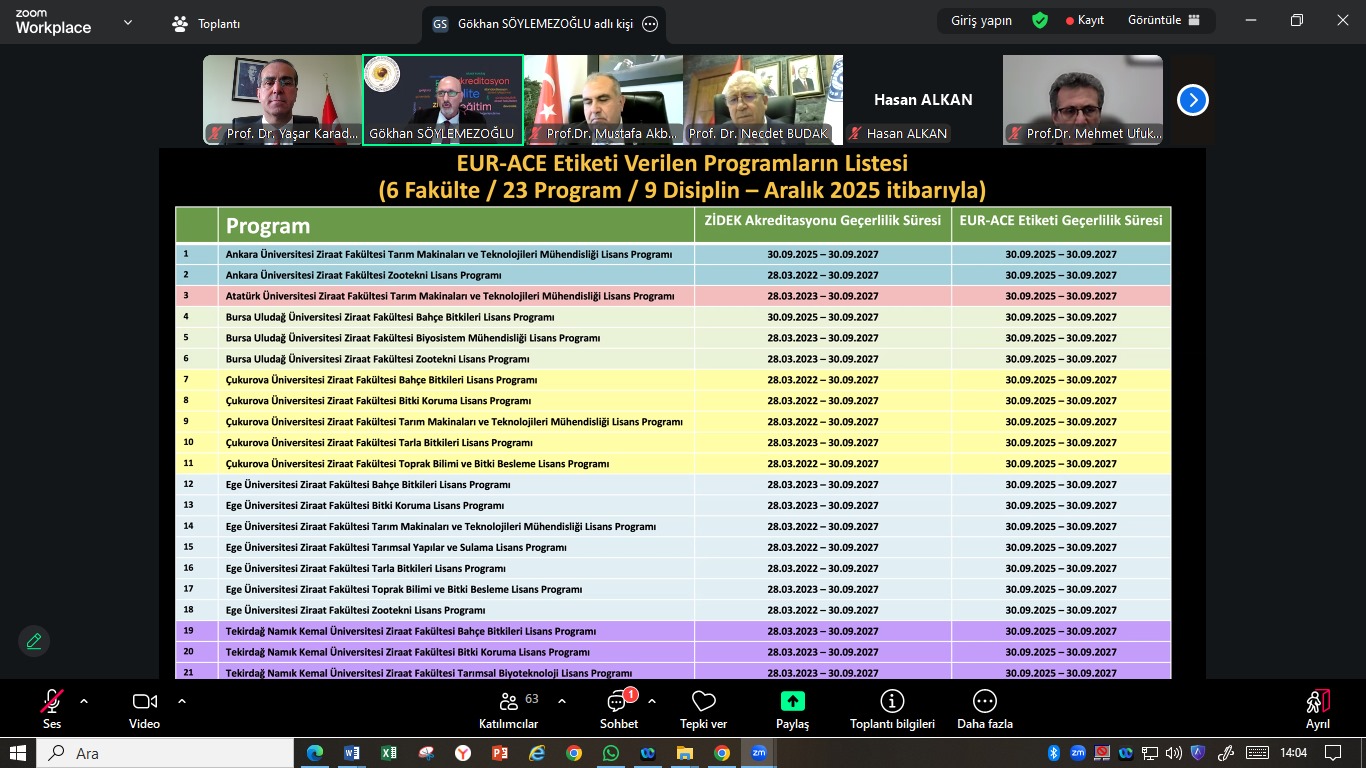1366x768 pixels.
Task: Expand audio options arrow beside Ses
Action: point(84,701)
